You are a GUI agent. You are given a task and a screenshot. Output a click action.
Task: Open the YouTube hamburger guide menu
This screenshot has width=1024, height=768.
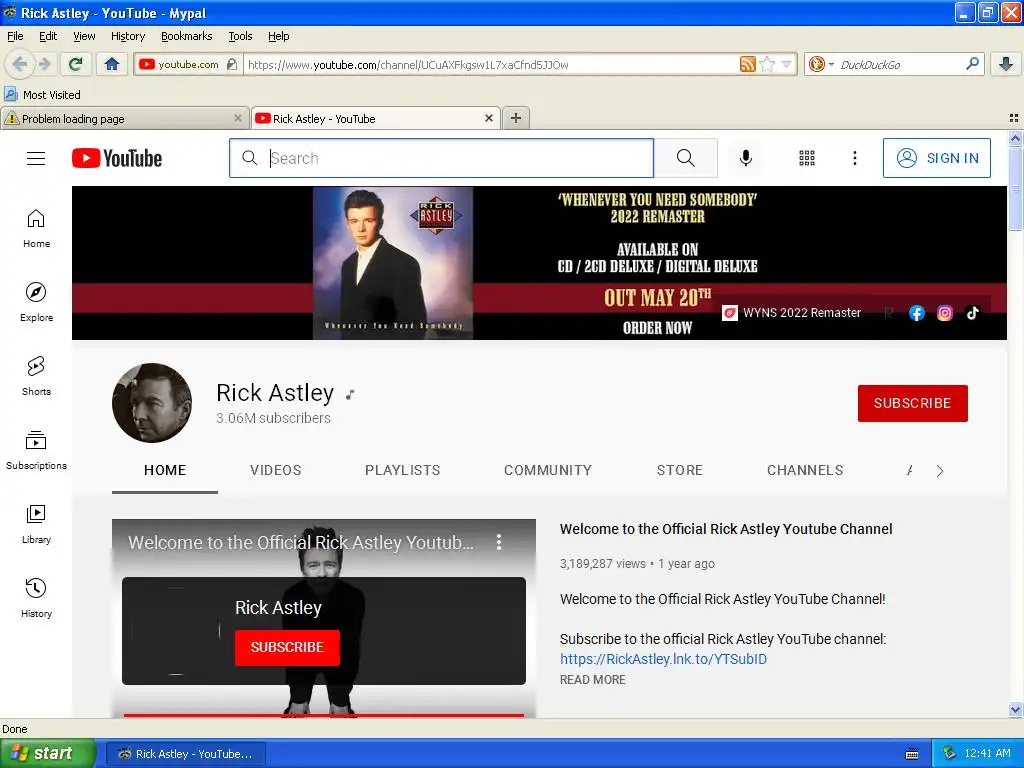pos(36,158)
